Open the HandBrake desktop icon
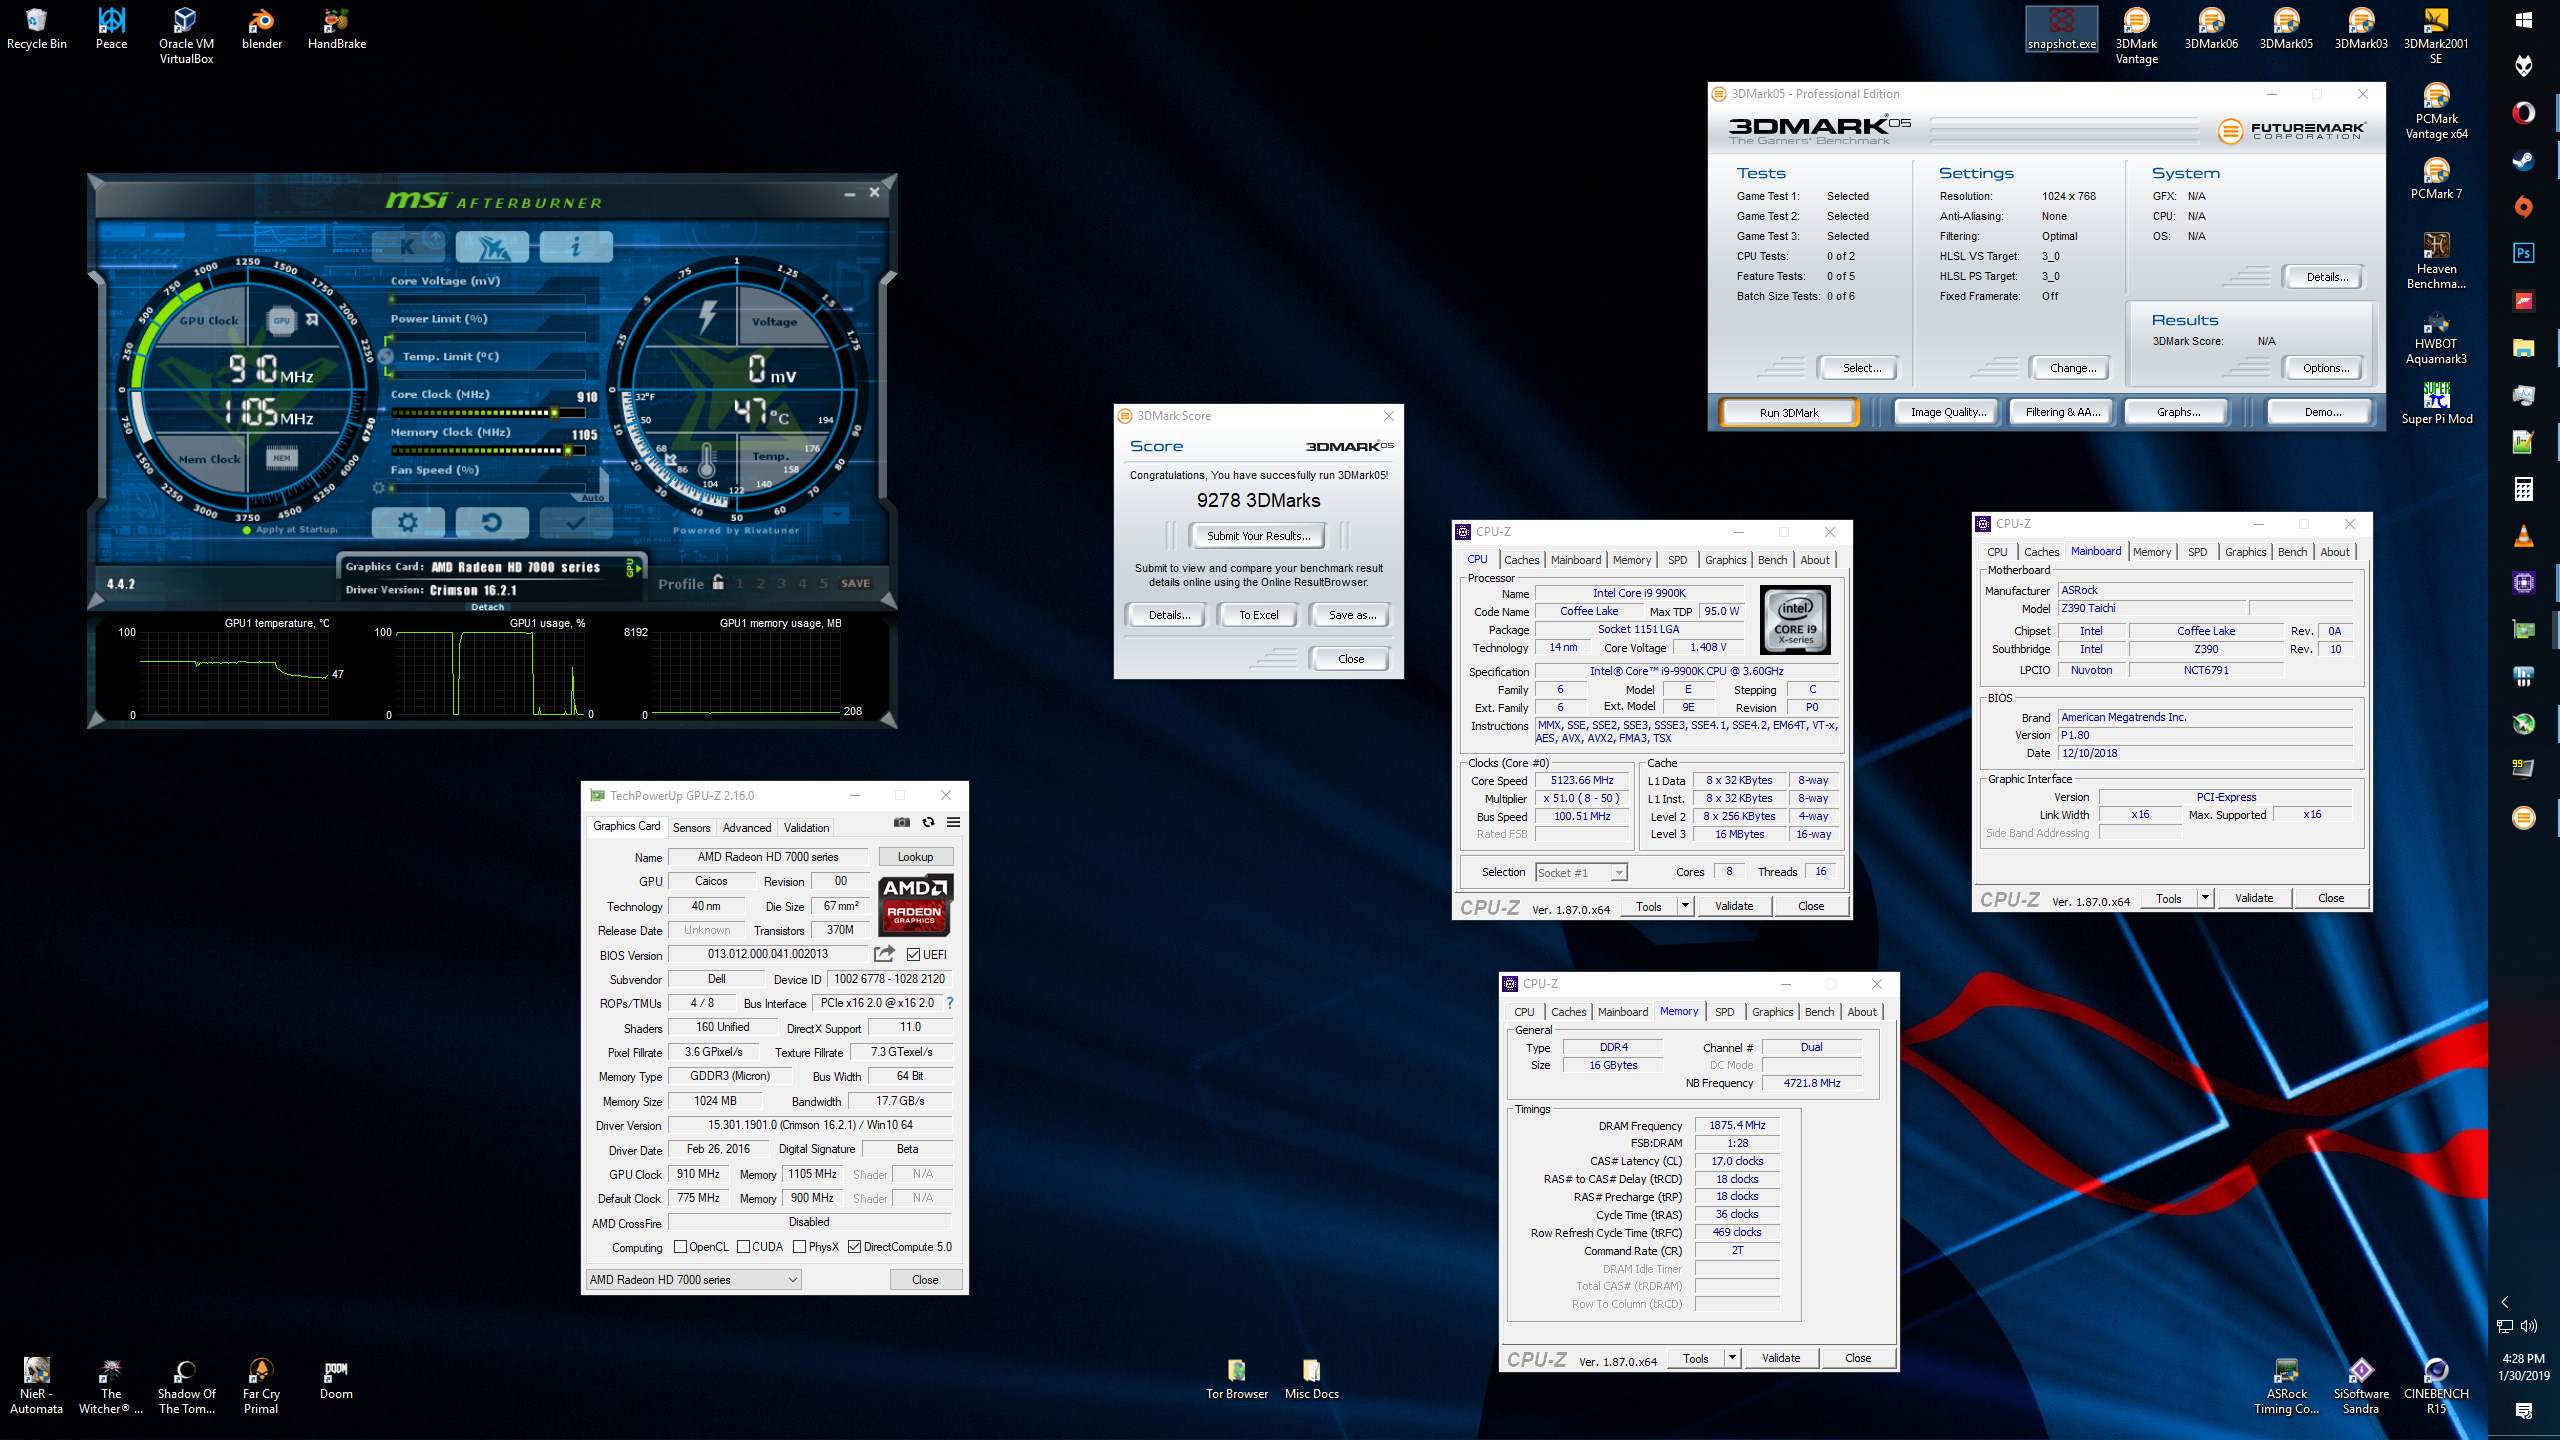Viewport: 2560px width, 1440px height. point(337,29)
